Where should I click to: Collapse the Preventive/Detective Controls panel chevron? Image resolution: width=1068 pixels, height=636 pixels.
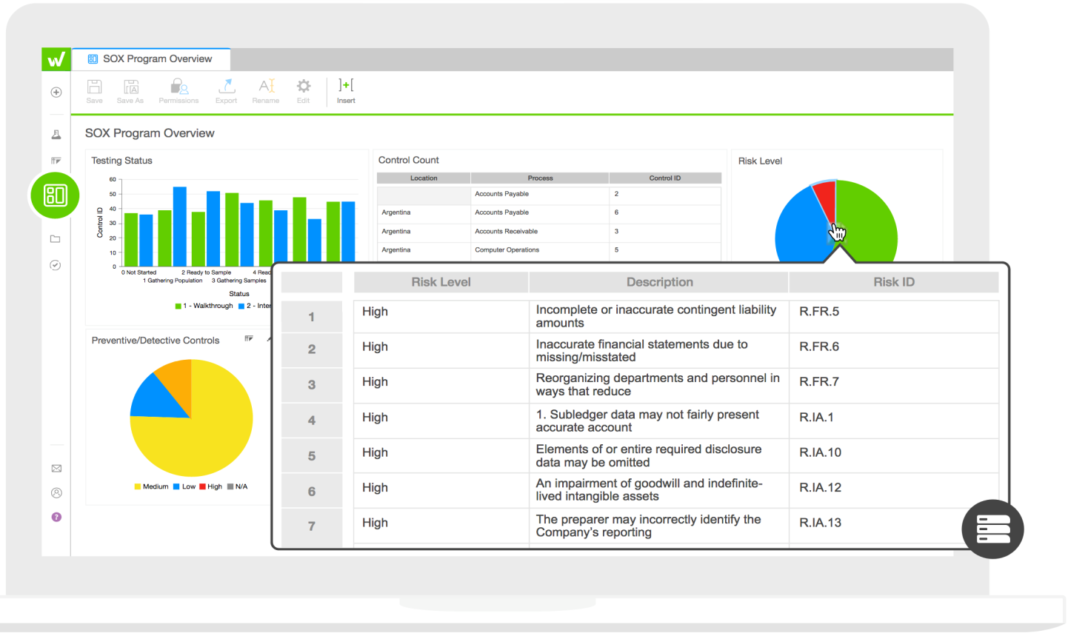point(270,340)
